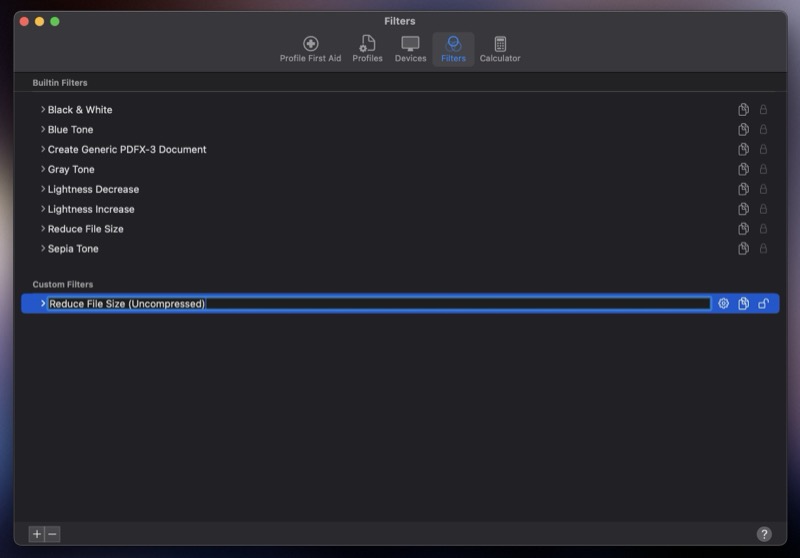This screenshot has height=558, width=800.
Task: Select the Blue Tone filter row
Action: 400,129
